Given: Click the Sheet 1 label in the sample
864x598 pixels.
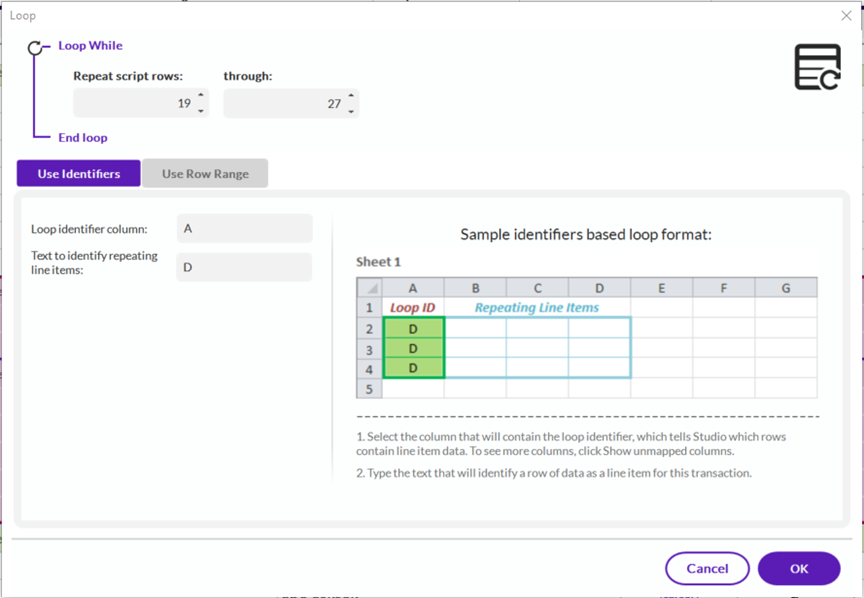Looking at the screenshot, I should pos(378,262).
